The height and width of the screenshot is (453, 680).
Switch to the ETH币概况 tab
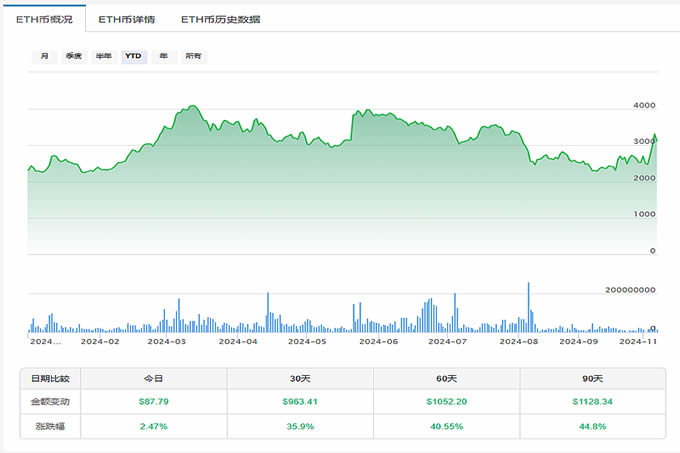pyautogui.click(x=43, y=19)
